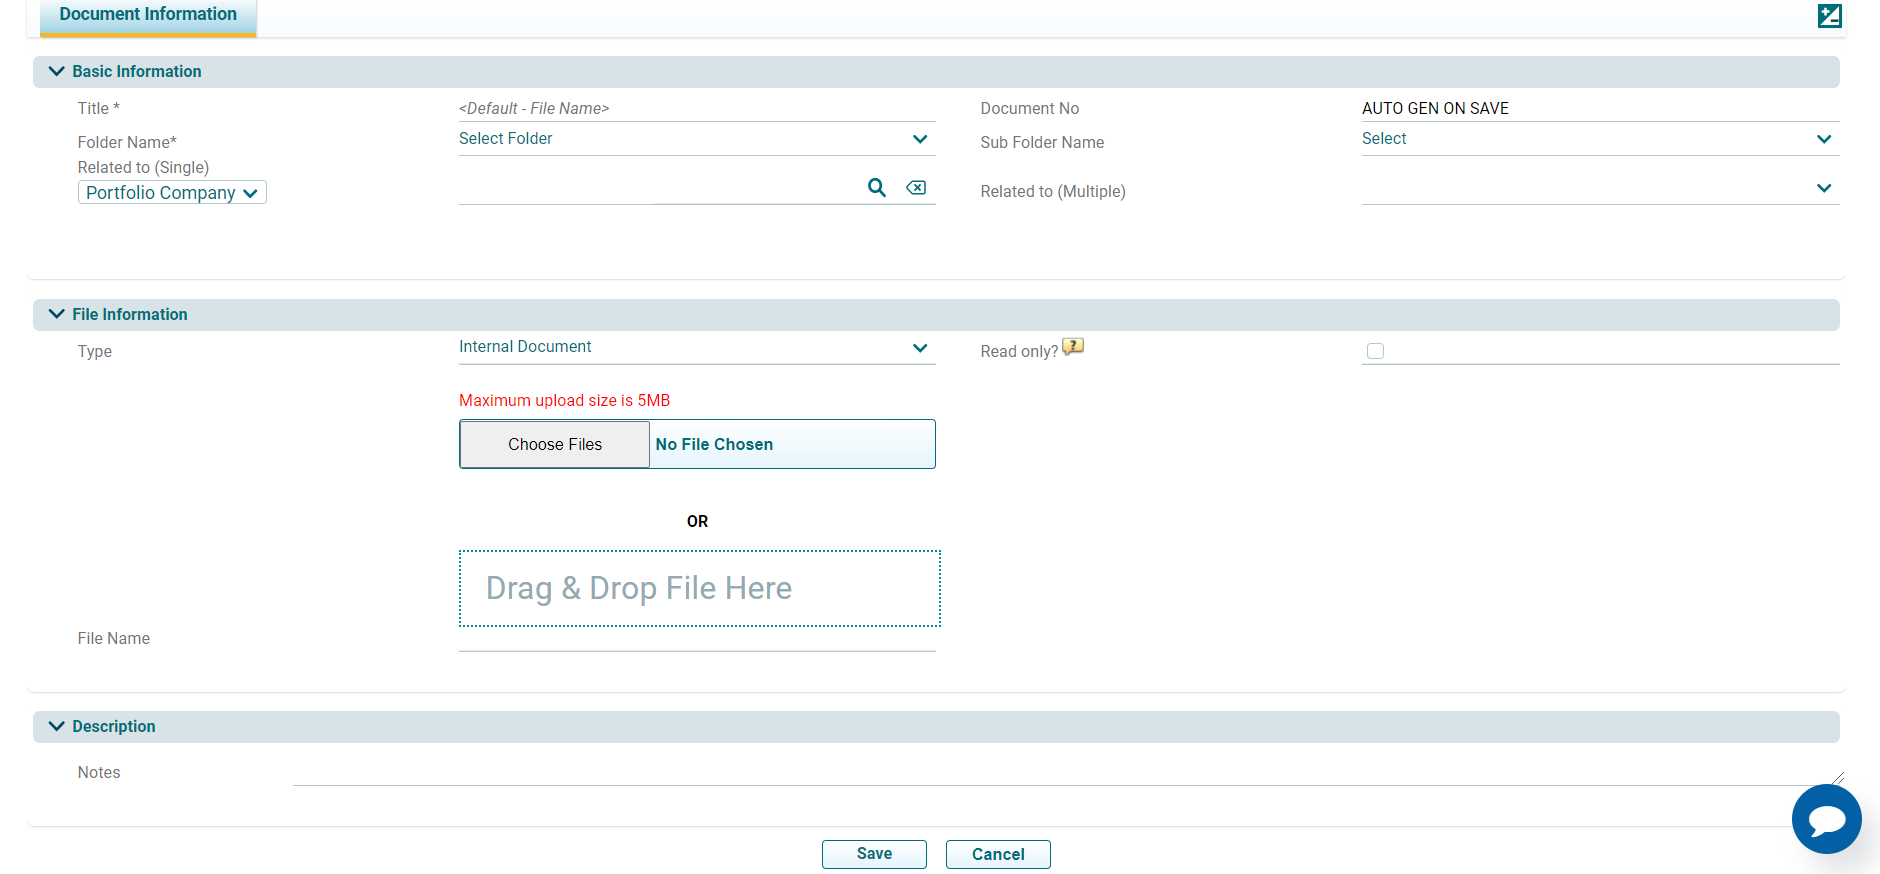
Task: Select the Document Information tab
Action: tap(148, 15)
